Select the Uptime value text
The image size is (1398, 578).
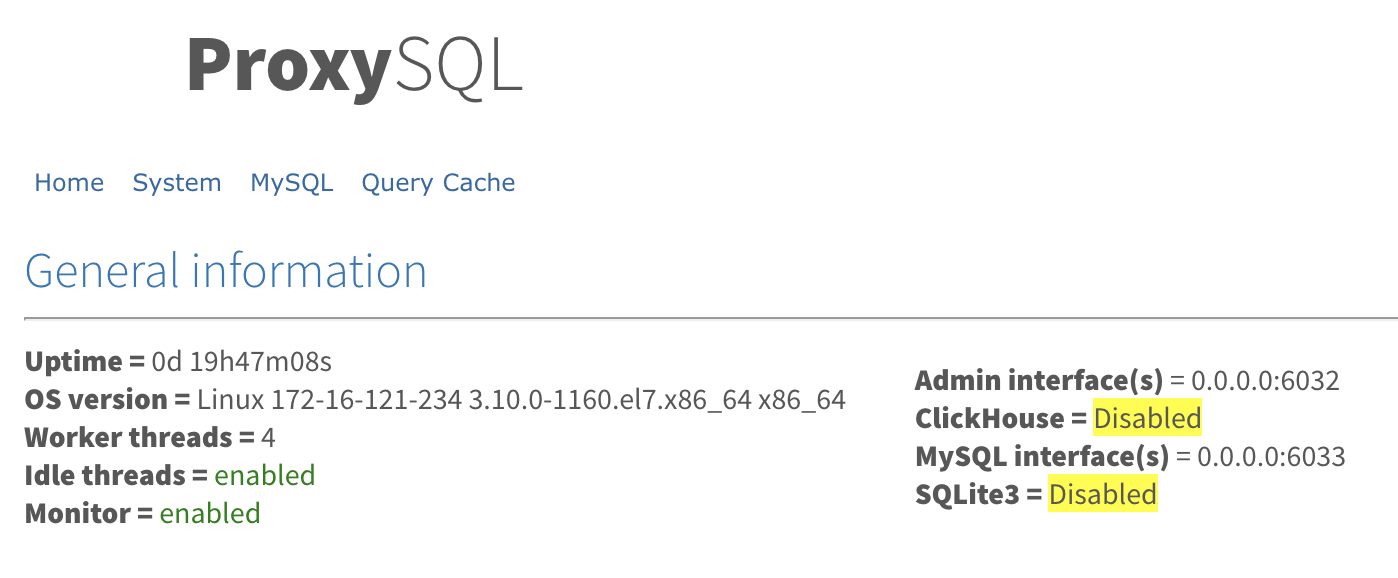click(240, 361)
